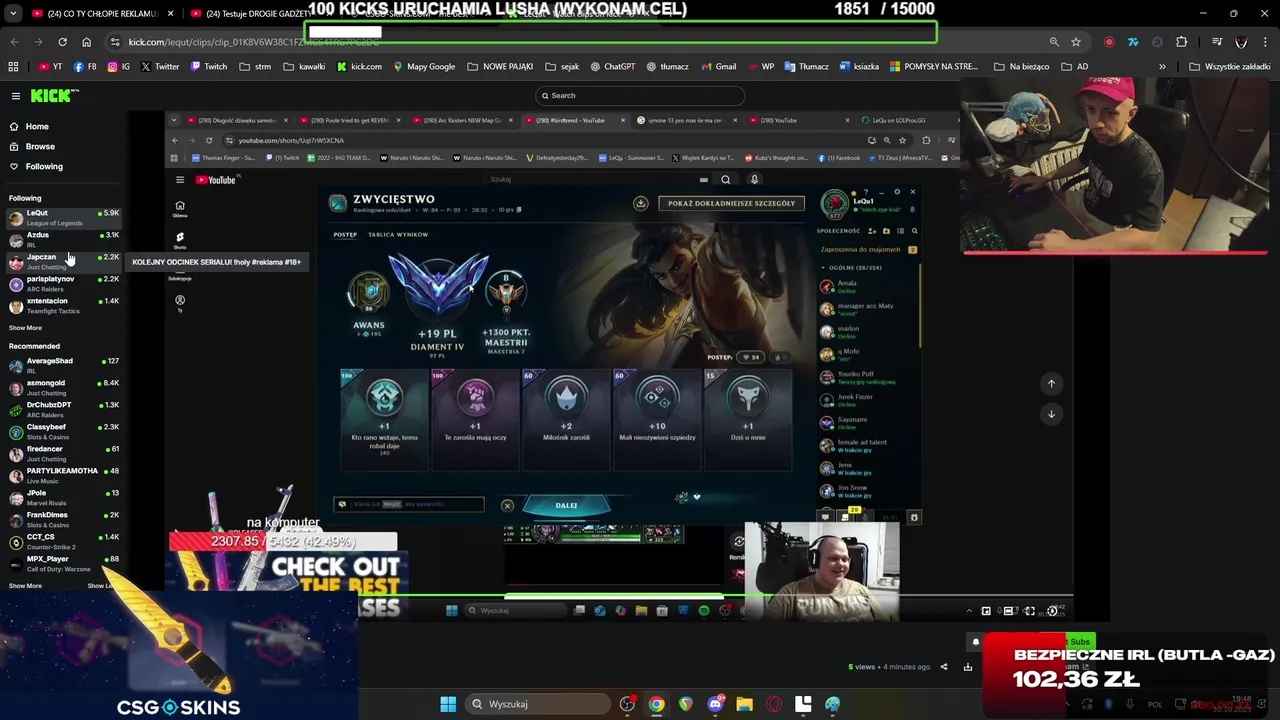Open the YT bookmark
The height and width of the screenshot is (720, 1280).
pos(51,67)
